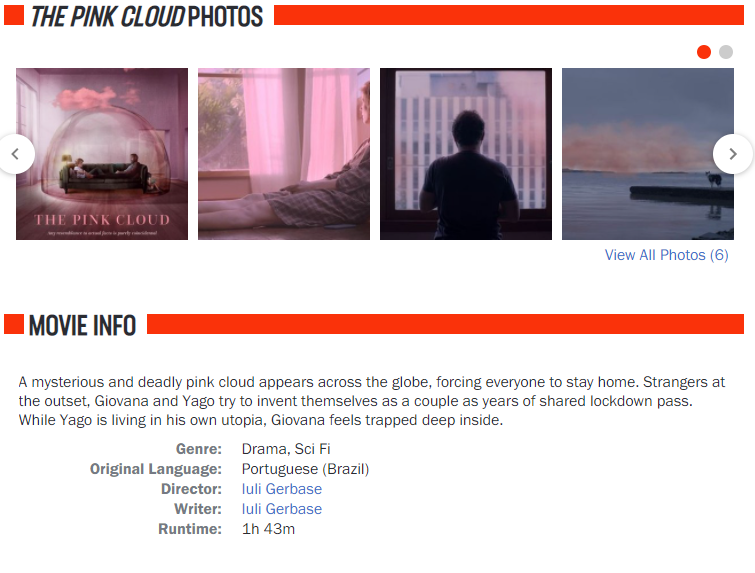Image resolution: width=755 pixels, height=573 pixels.
Task: Select the second carousel page dot
Action: click(726, 52)
